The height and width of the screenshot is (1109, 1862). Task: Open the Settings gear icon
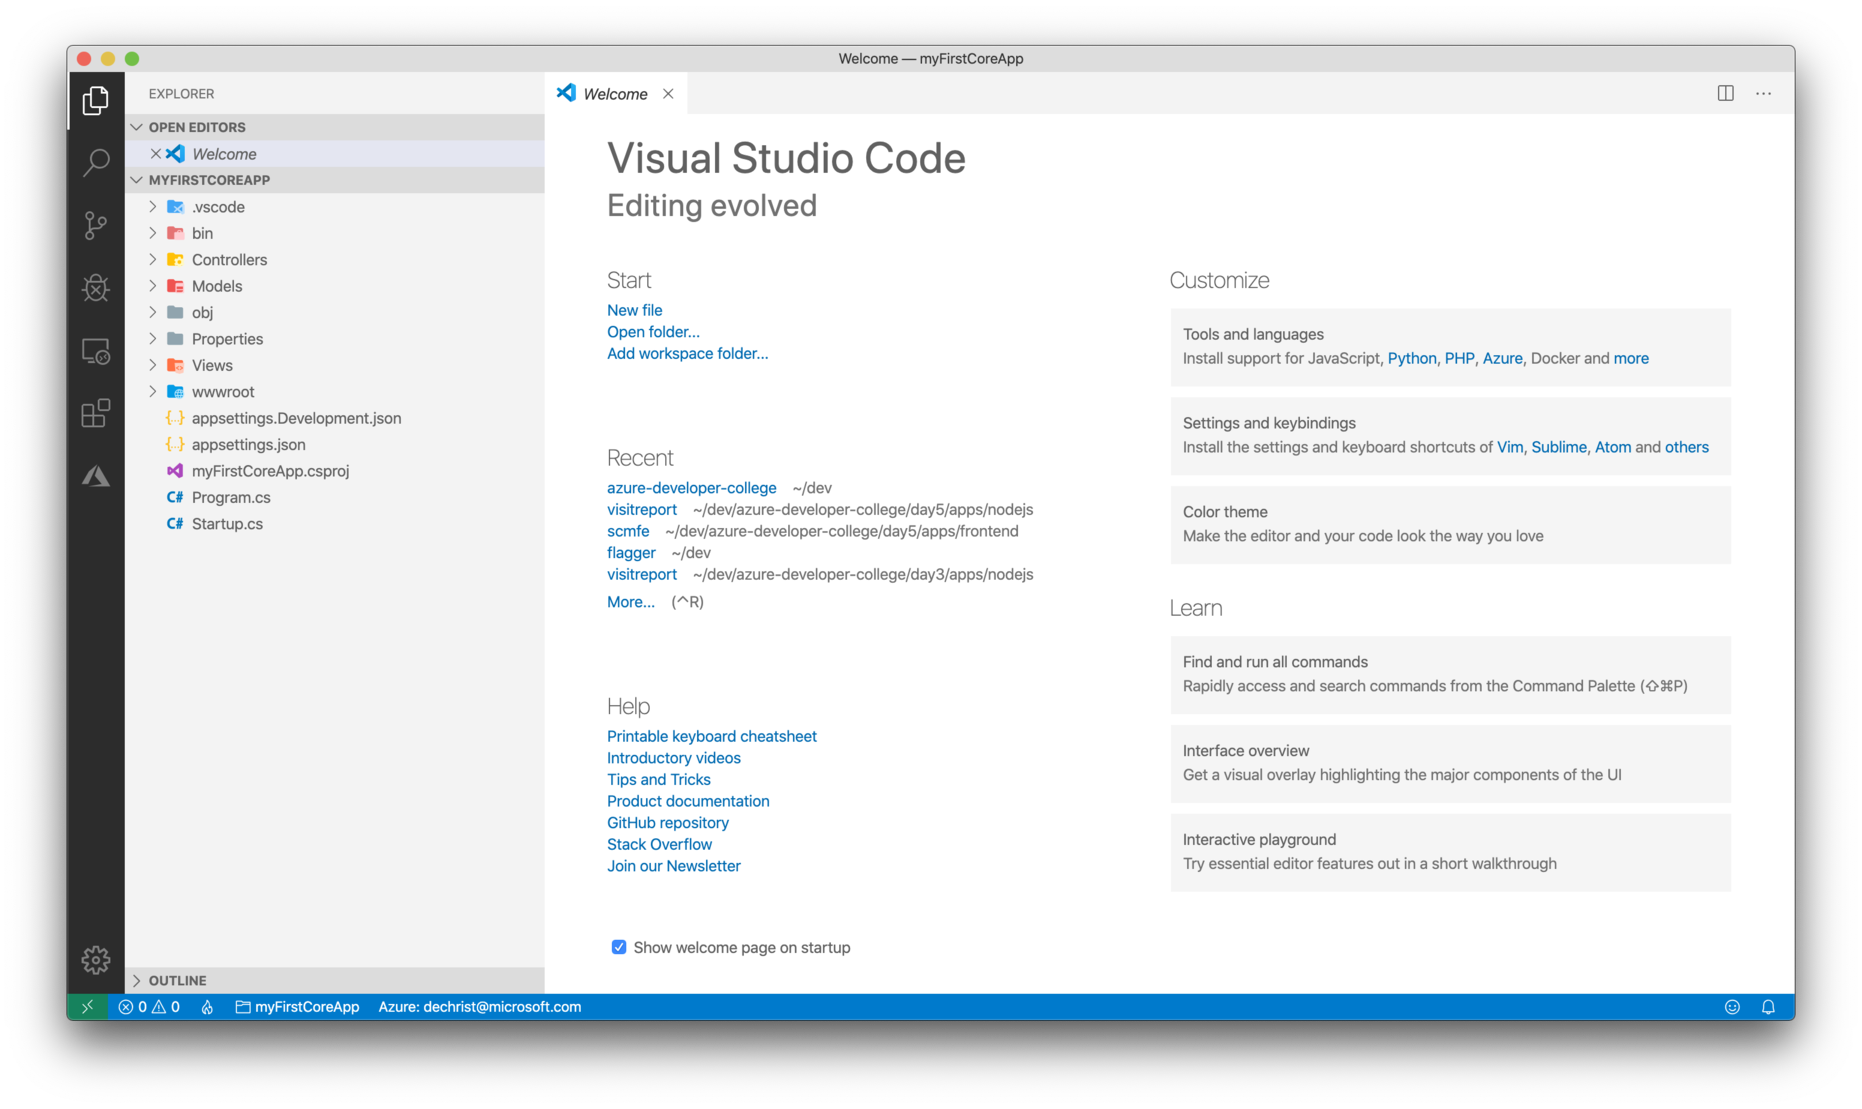[95, 959]
